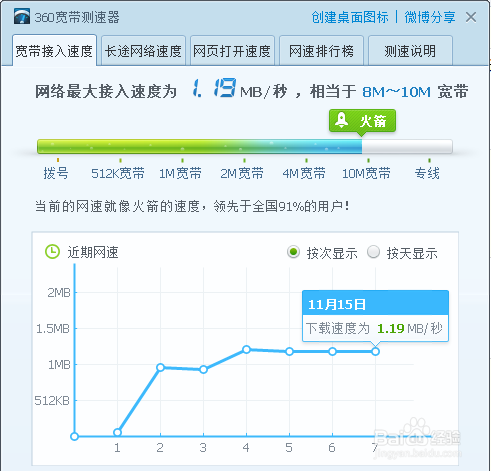Click the 1MB axis label
Viewport: 491px width, 471px height.
point(59,365)
